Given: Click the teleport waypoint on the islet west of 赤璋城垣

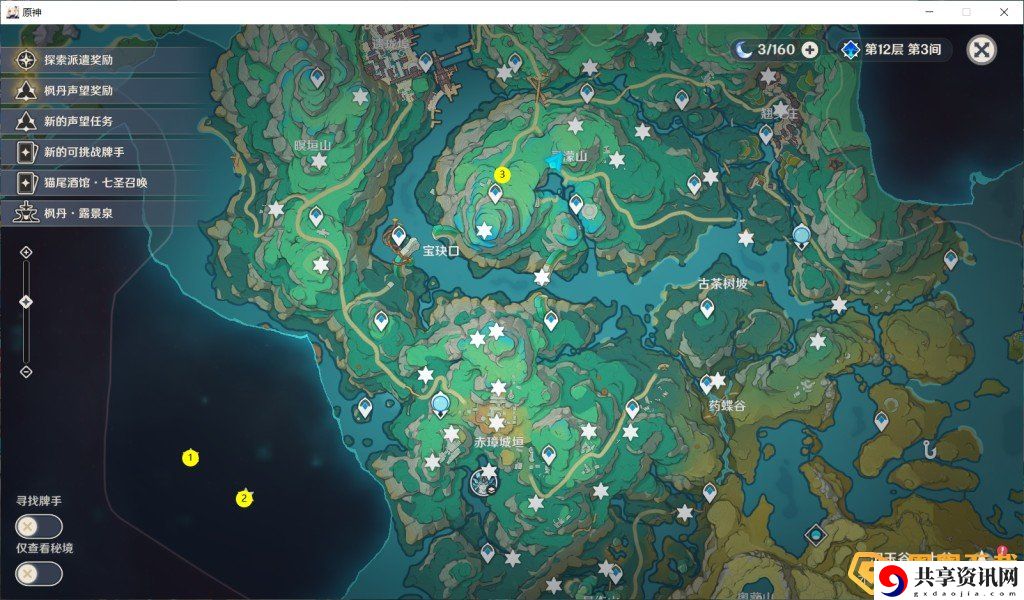Looking at the screenshot, I should [364, 408].
